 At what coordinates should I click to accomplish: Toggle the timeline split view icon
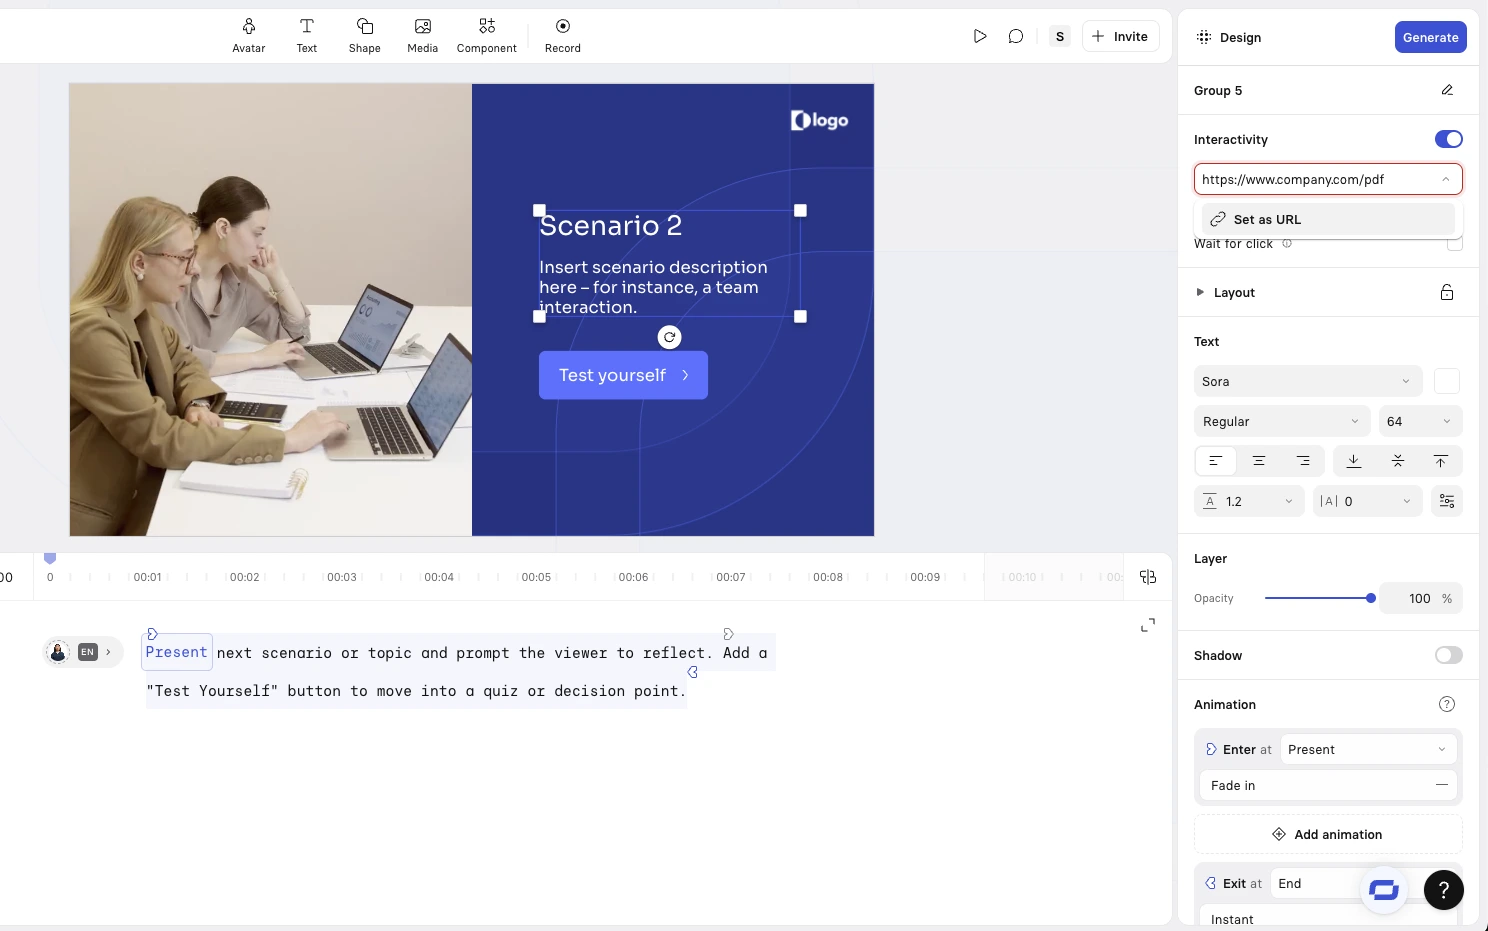pos(1148,577)
